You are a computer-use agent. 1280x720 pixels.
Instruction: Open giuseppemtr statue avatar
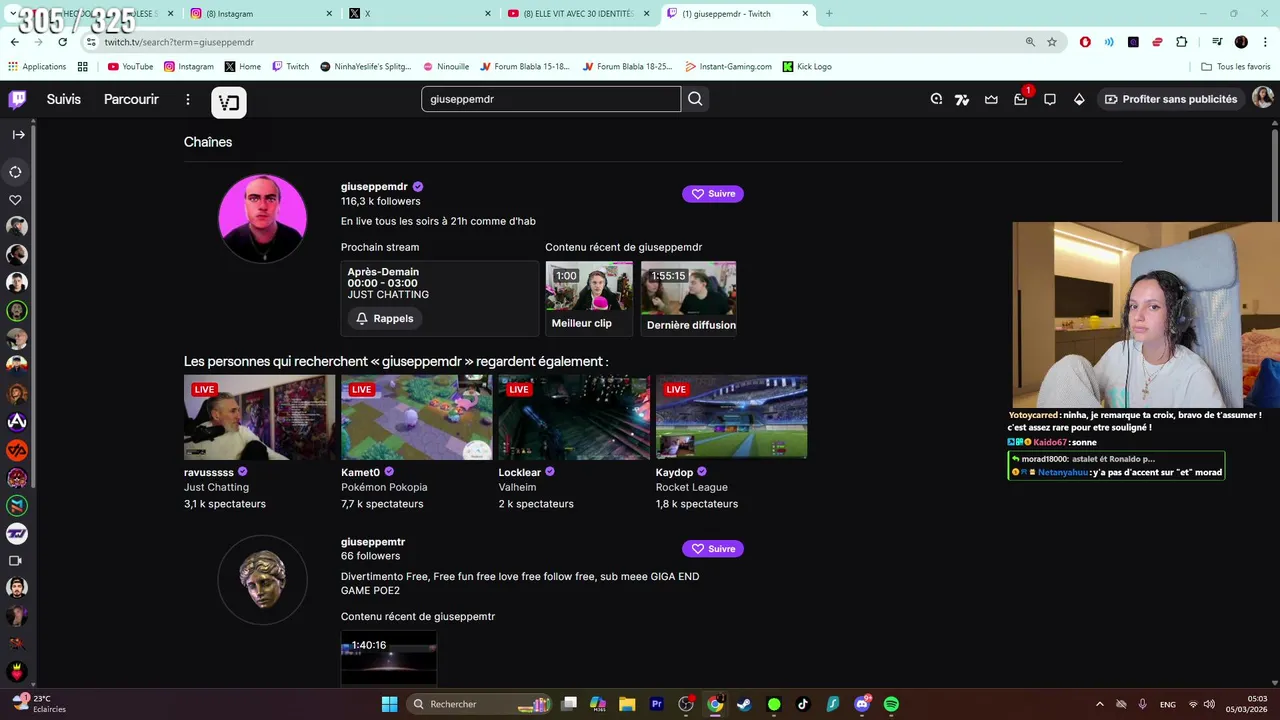point(262,580)
